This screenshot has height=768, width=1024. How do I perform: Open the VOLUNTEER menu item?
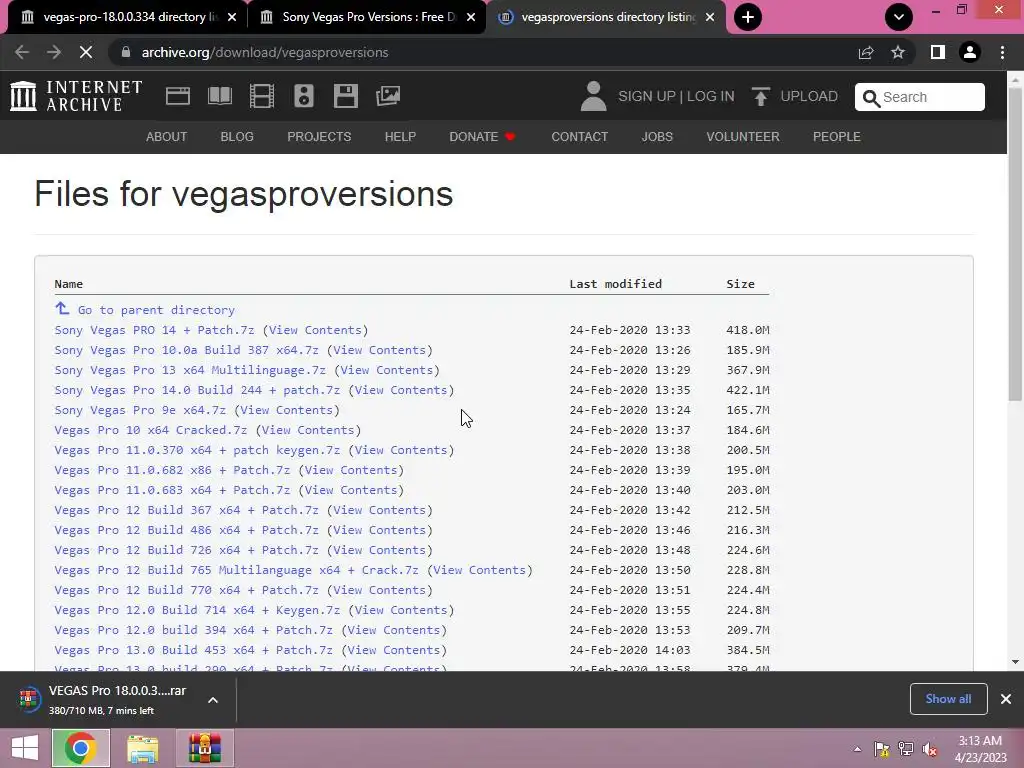click(743, 136)
